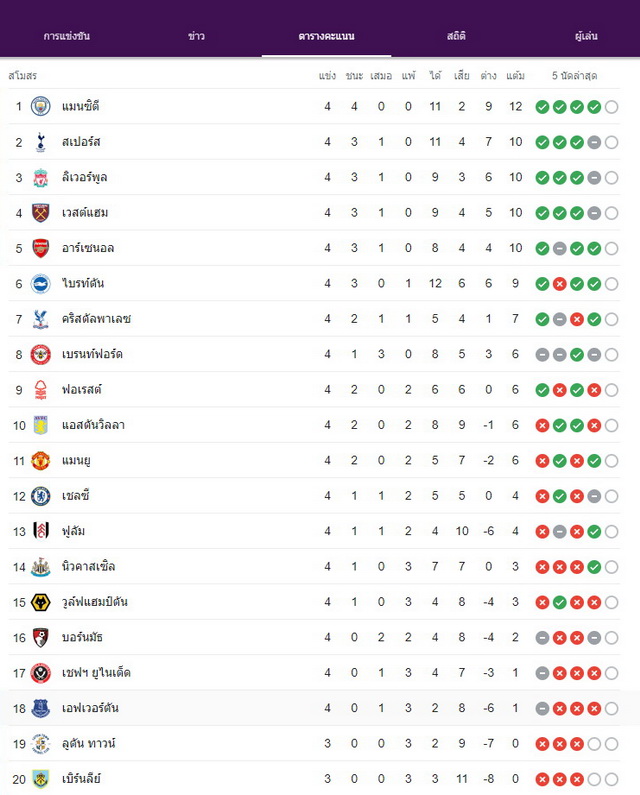640x795 pixels.
Task: Click the Arsenal club crest
Action: 41,248
